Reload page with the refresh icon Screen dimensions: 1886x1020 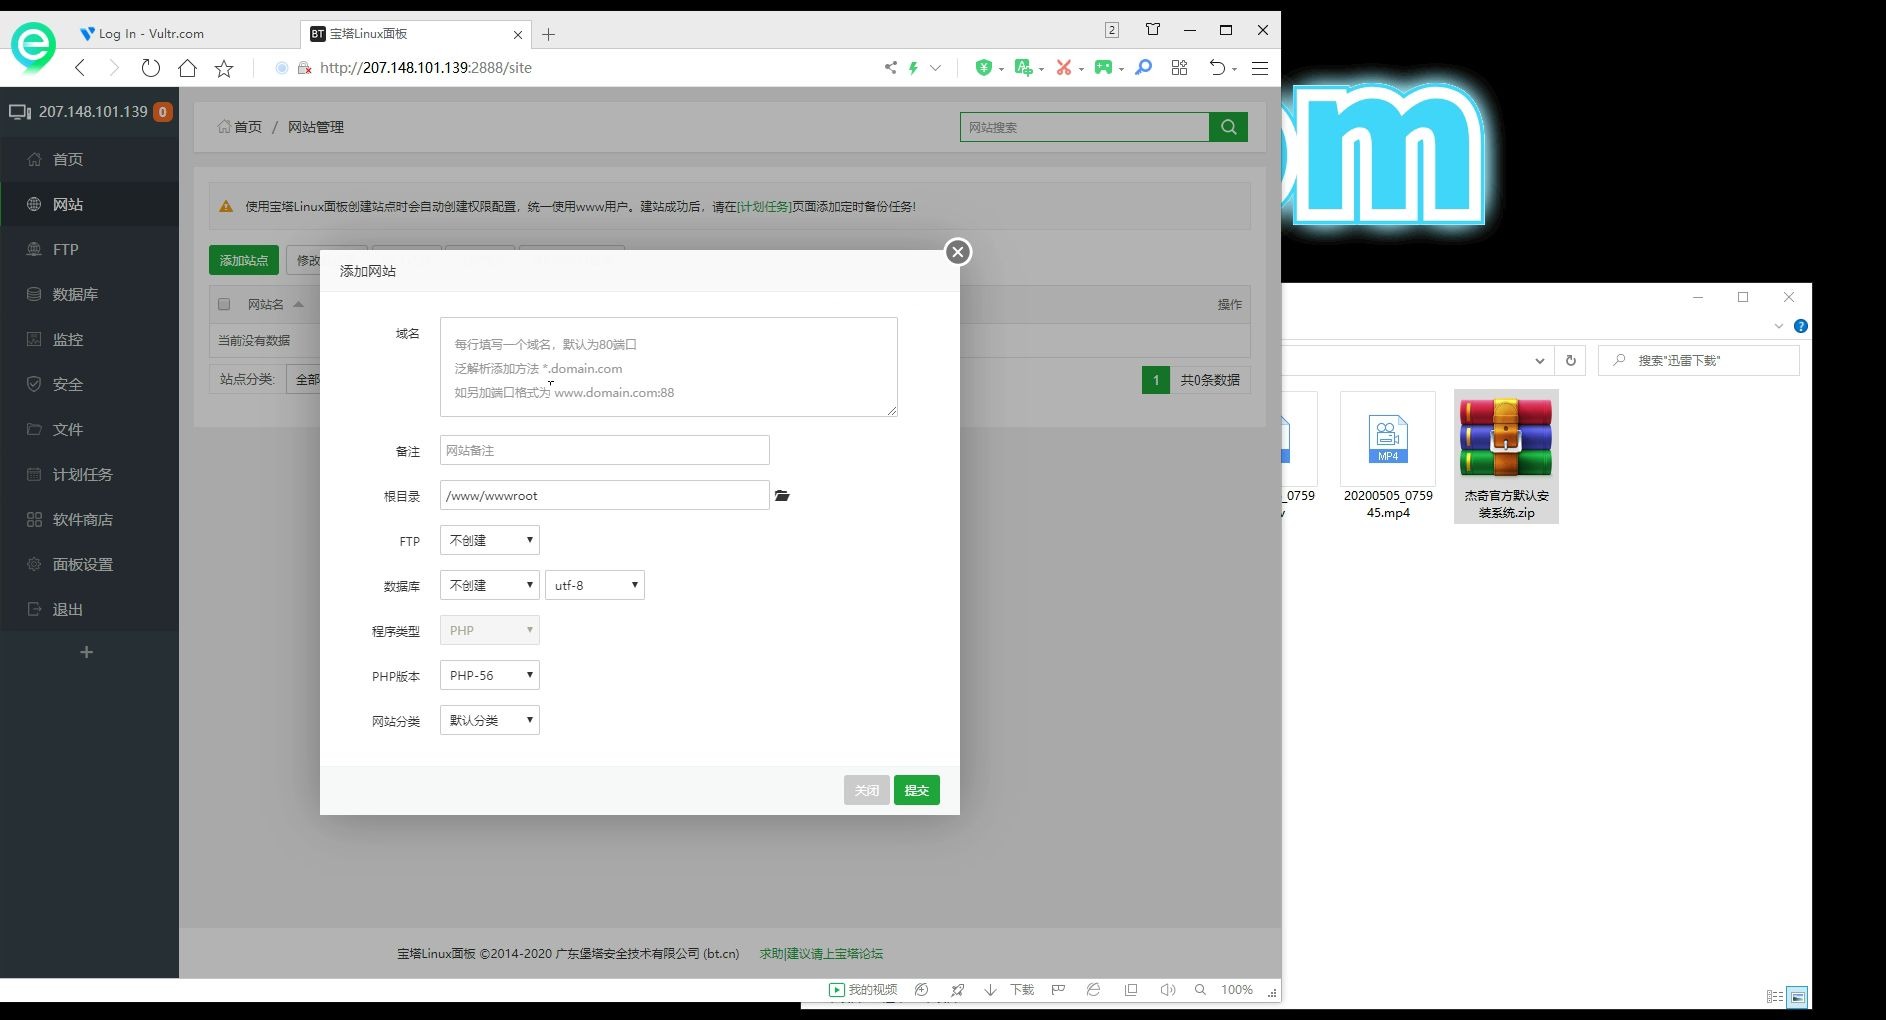tap(151, 68)
